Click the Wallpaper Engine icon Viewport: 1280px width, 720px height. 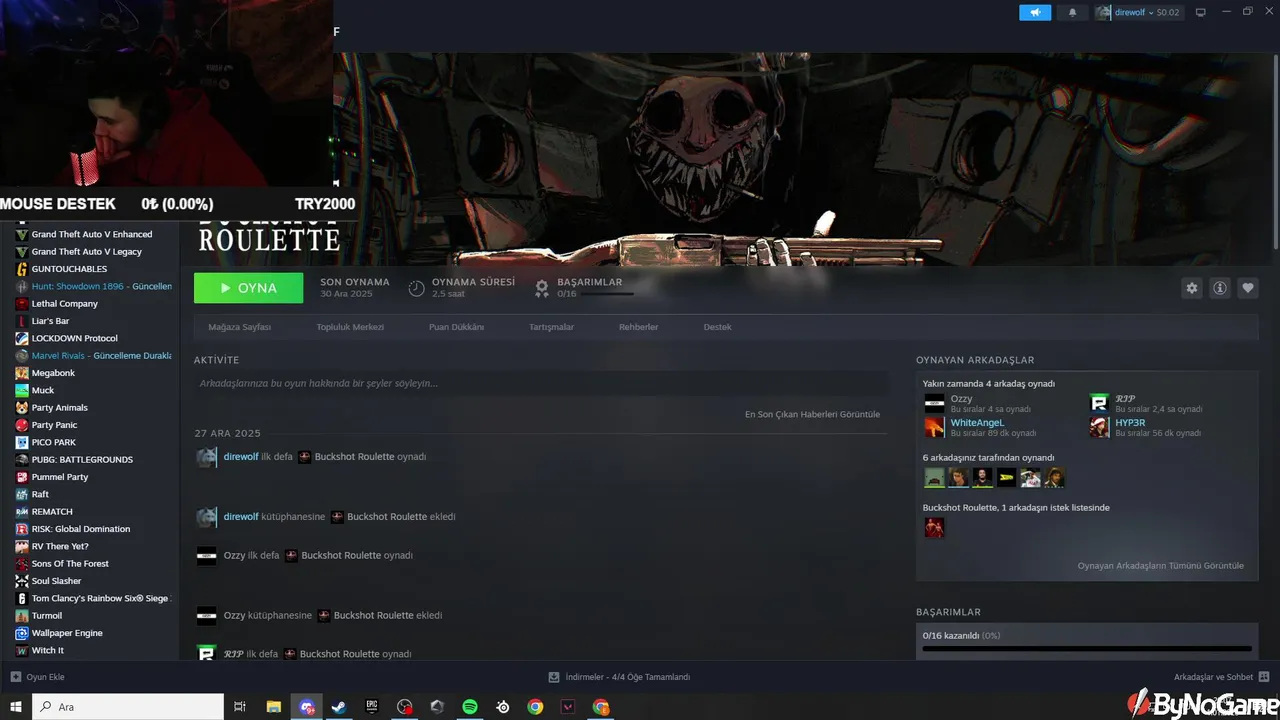(x=22, y=633)
